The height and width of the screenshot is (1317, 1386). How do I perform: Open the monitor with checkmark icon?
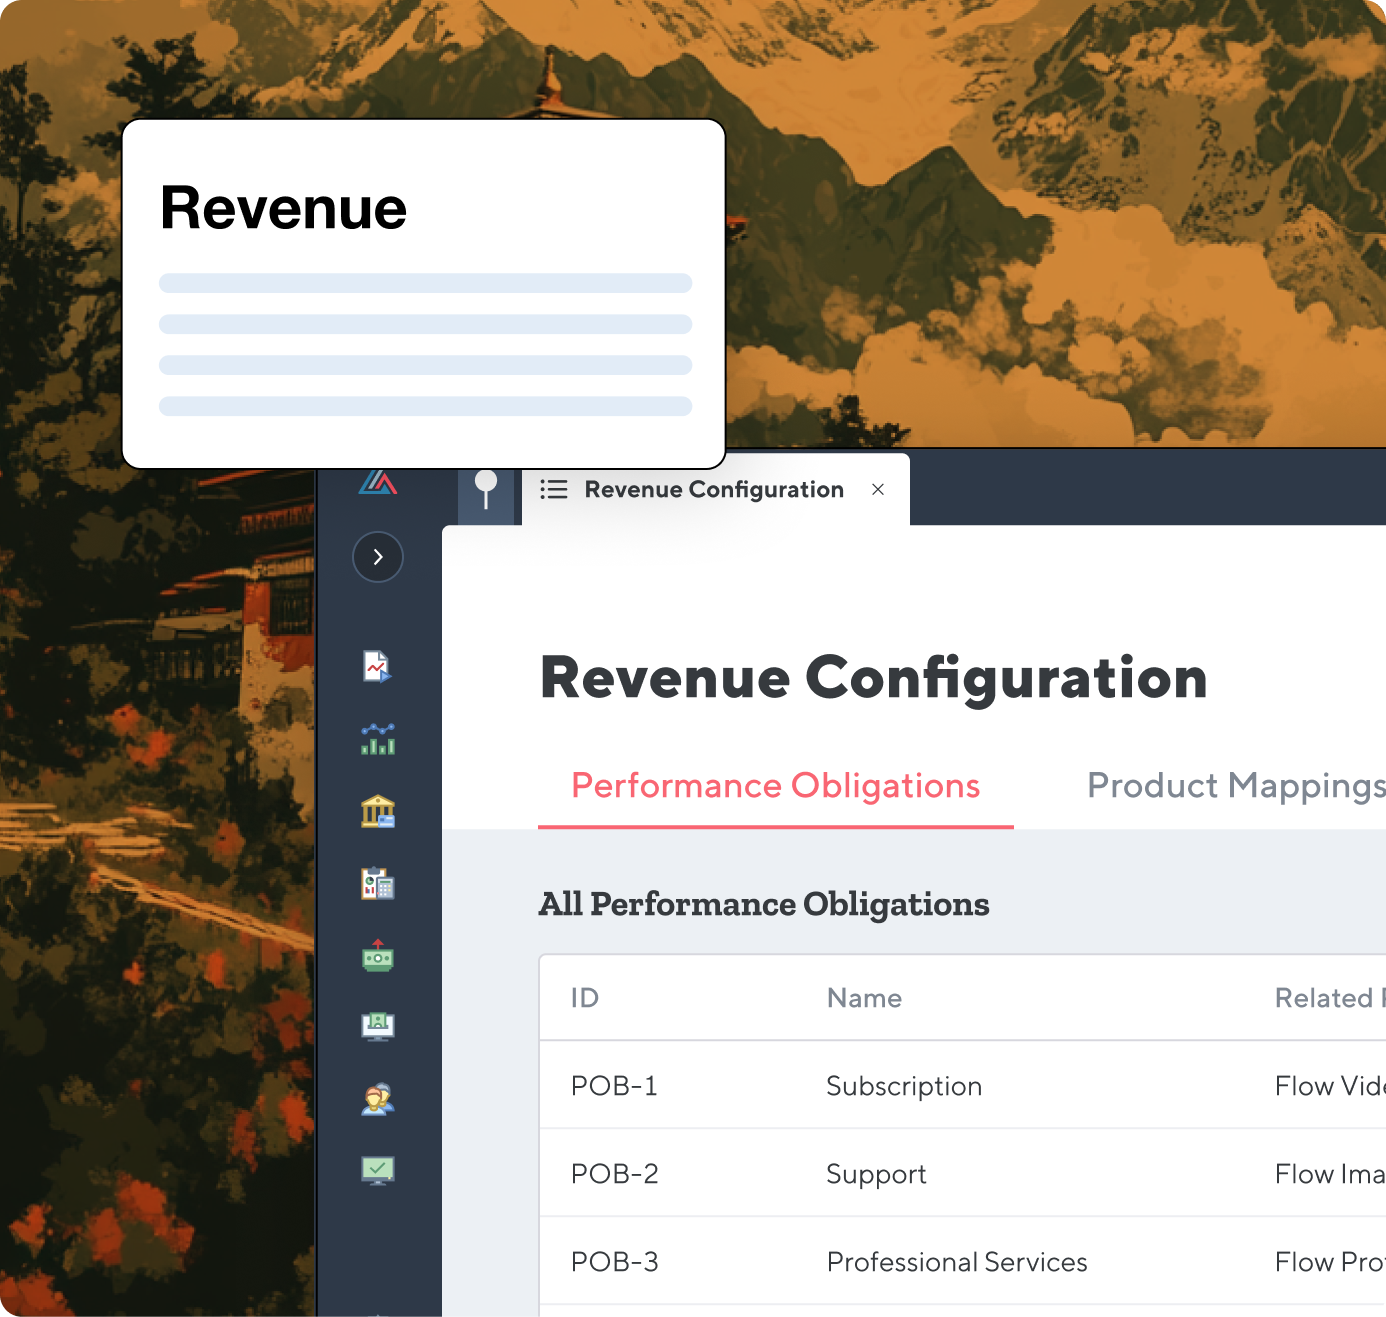378,1171
